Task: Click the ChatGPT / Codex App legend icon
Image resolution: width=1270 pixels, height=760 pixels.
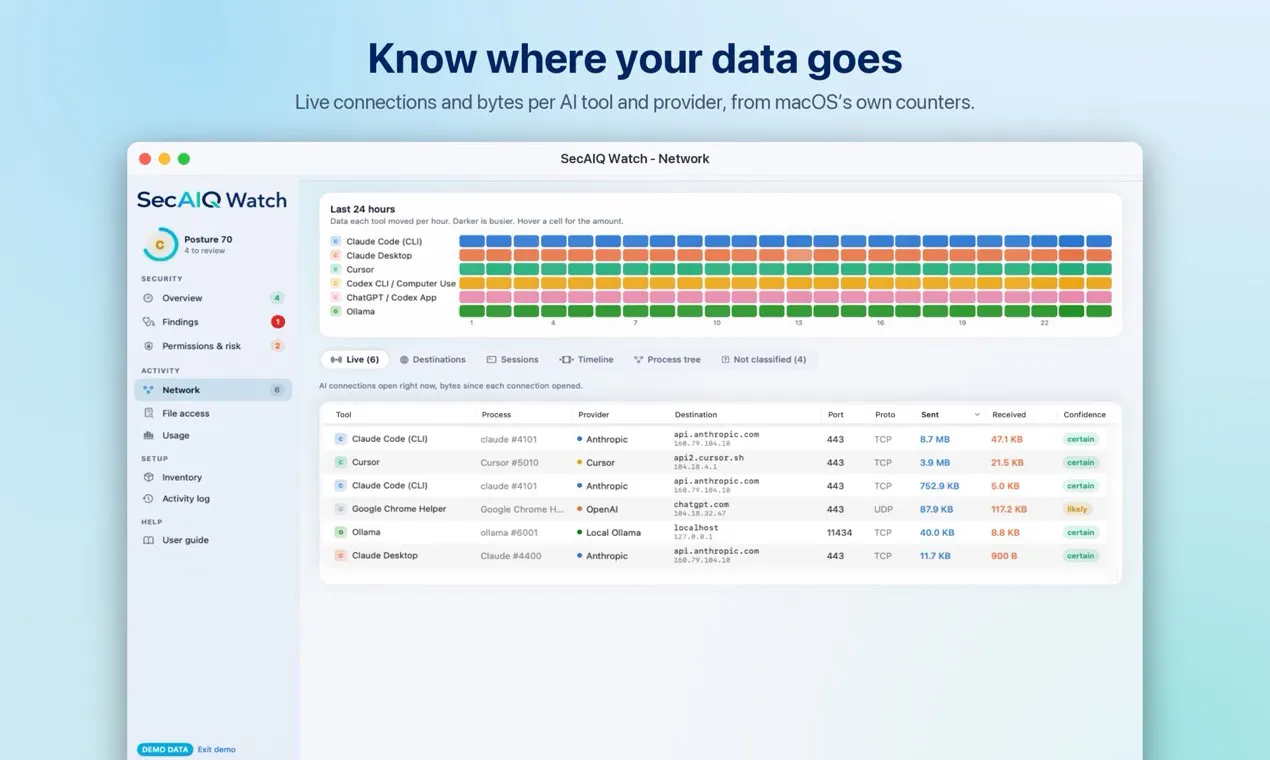Action: pyautogui.click(x=336, y=297)
